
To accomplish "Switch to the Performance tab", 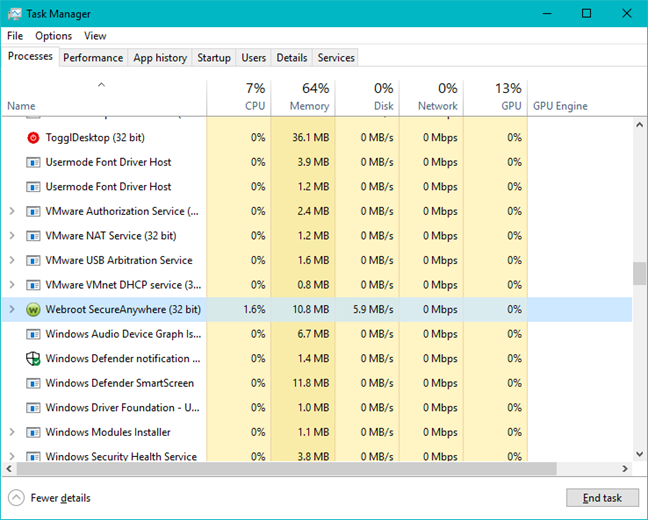I will tap(93, 58).
